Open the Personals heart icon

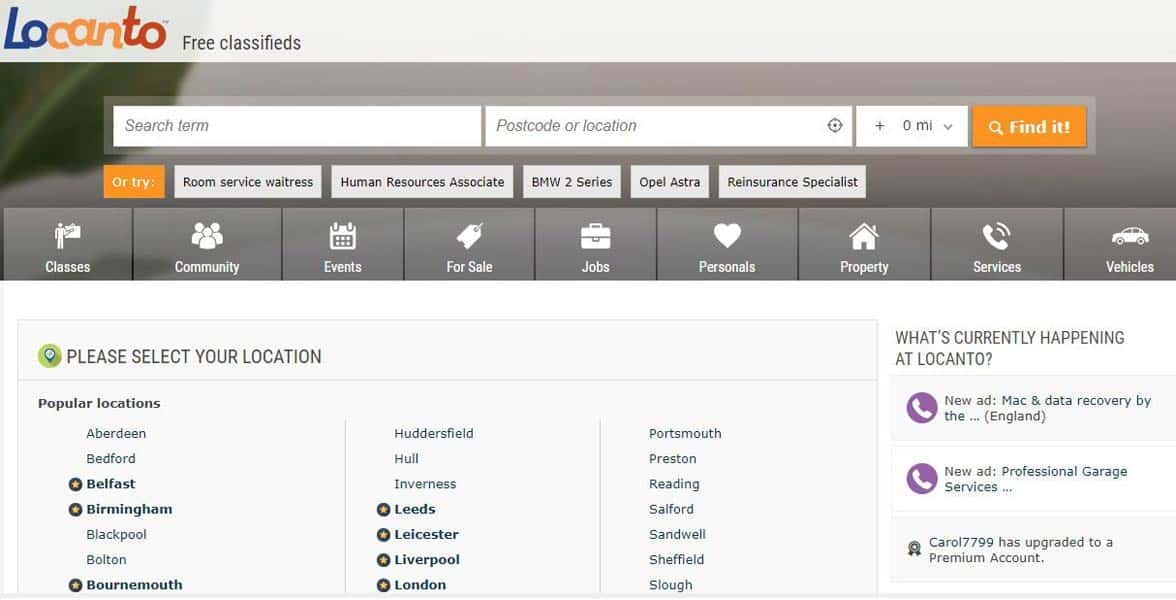point(727,237)
